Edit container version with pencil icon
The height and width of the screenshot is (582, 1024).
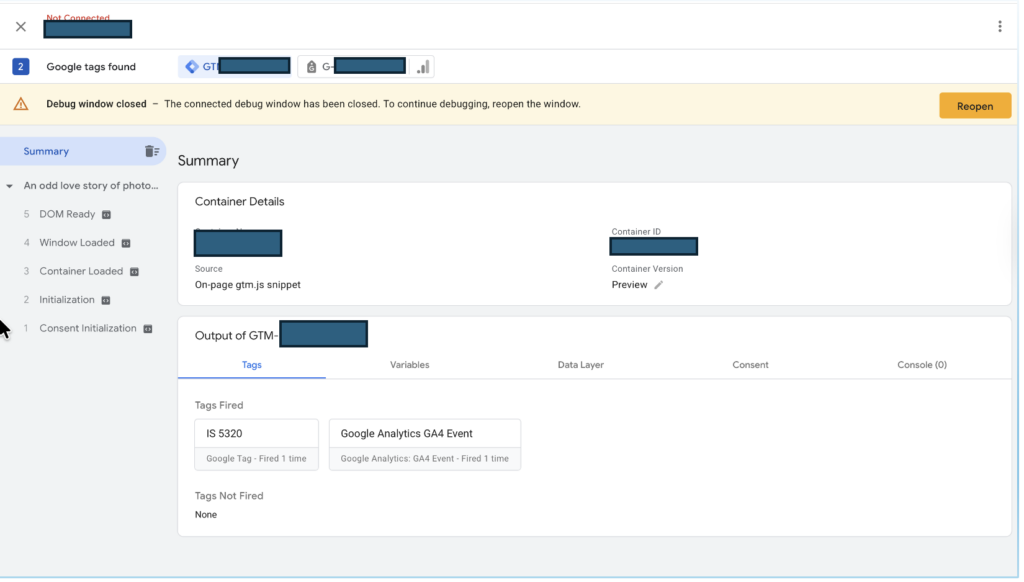pyautogui.click(x=658, y=285)
